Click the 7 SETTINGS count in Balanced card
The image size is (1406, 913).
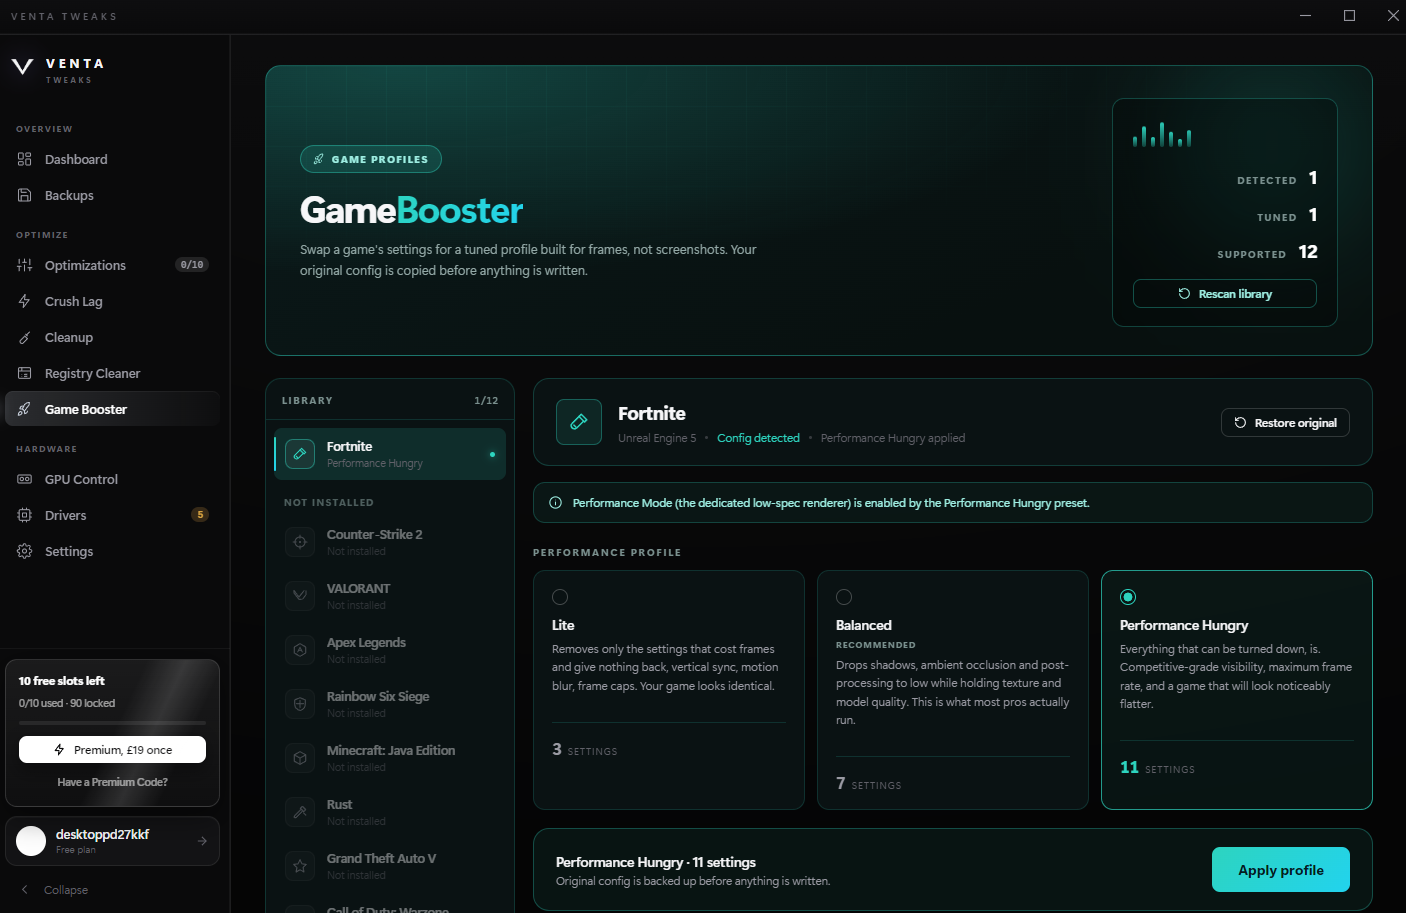pos(868,783)
